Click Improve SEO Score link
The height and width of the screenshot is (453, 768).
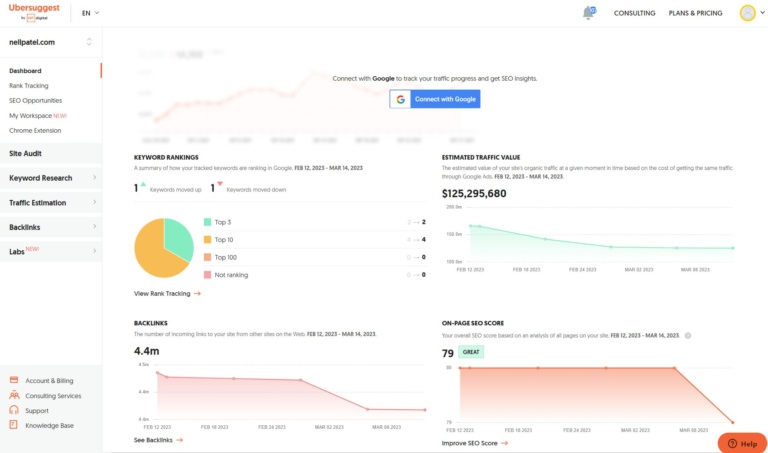point(474,443)
